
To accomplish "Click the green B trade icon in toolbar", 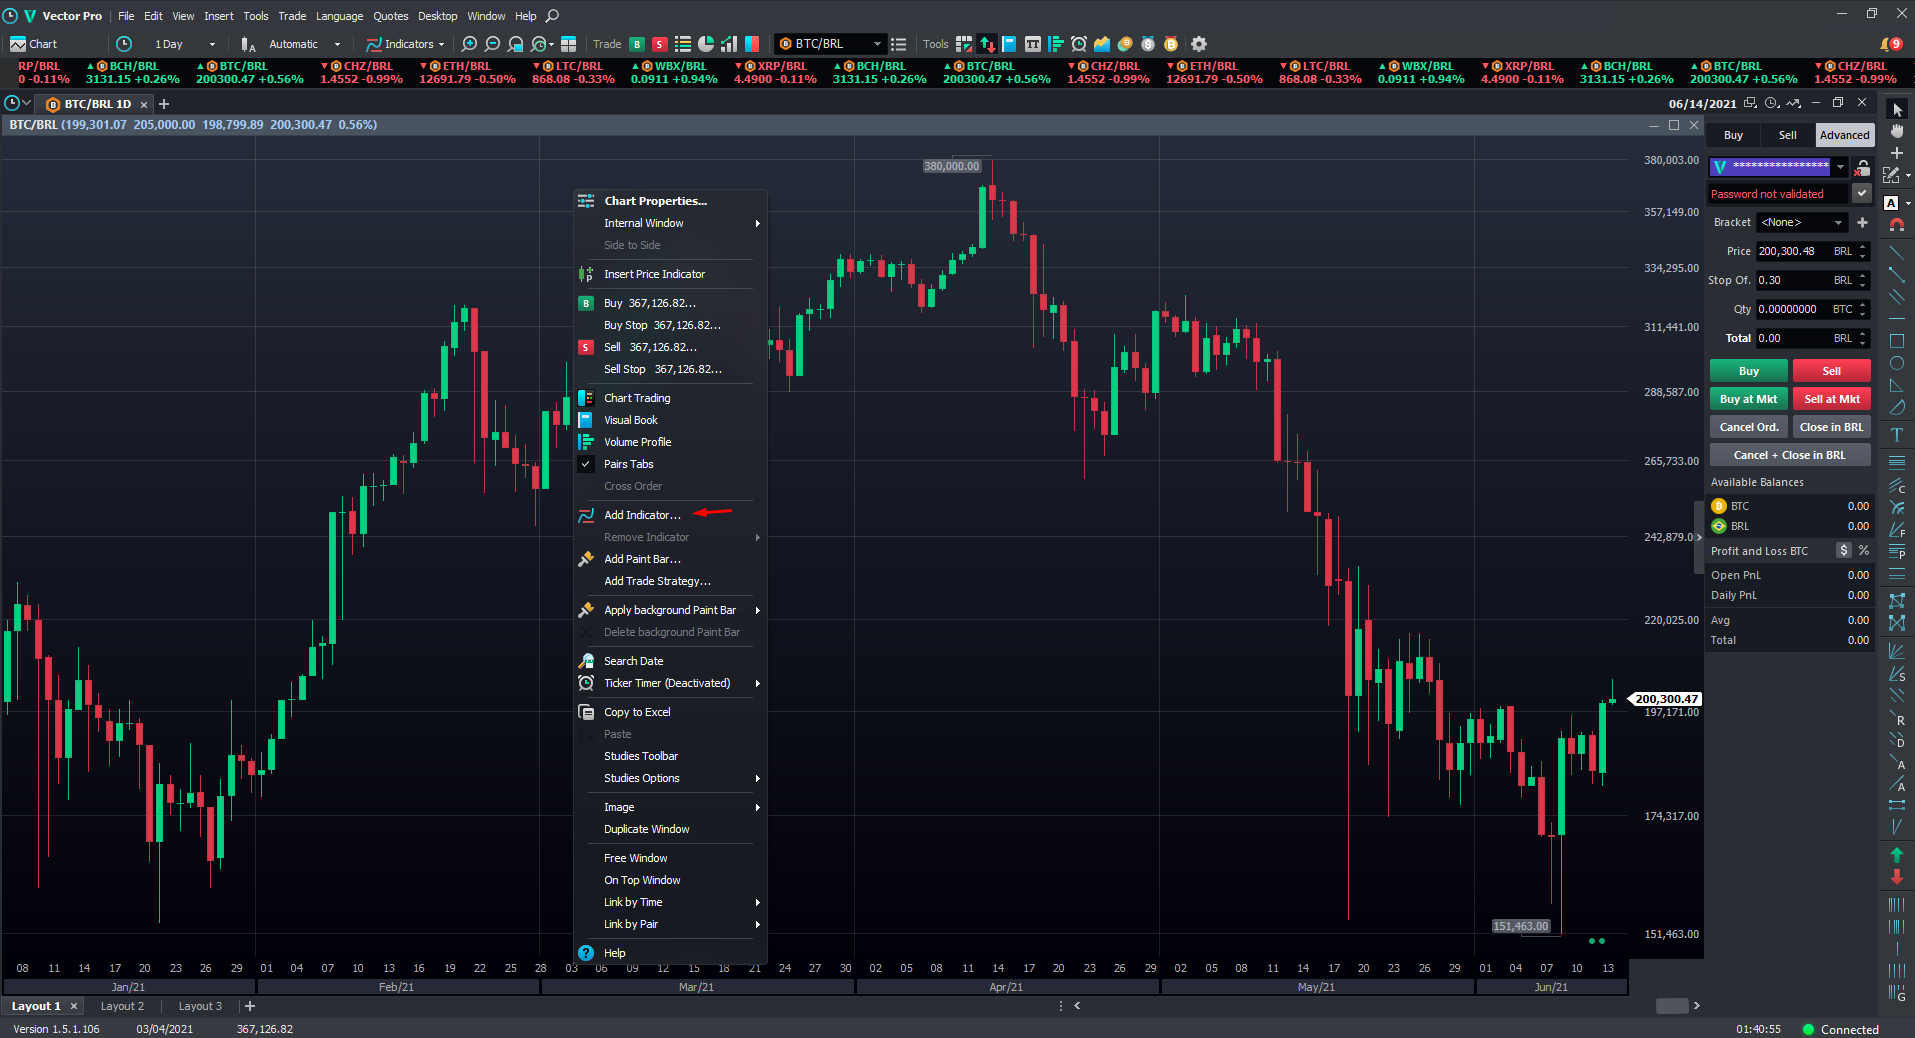I will click(x=637, y=44).
